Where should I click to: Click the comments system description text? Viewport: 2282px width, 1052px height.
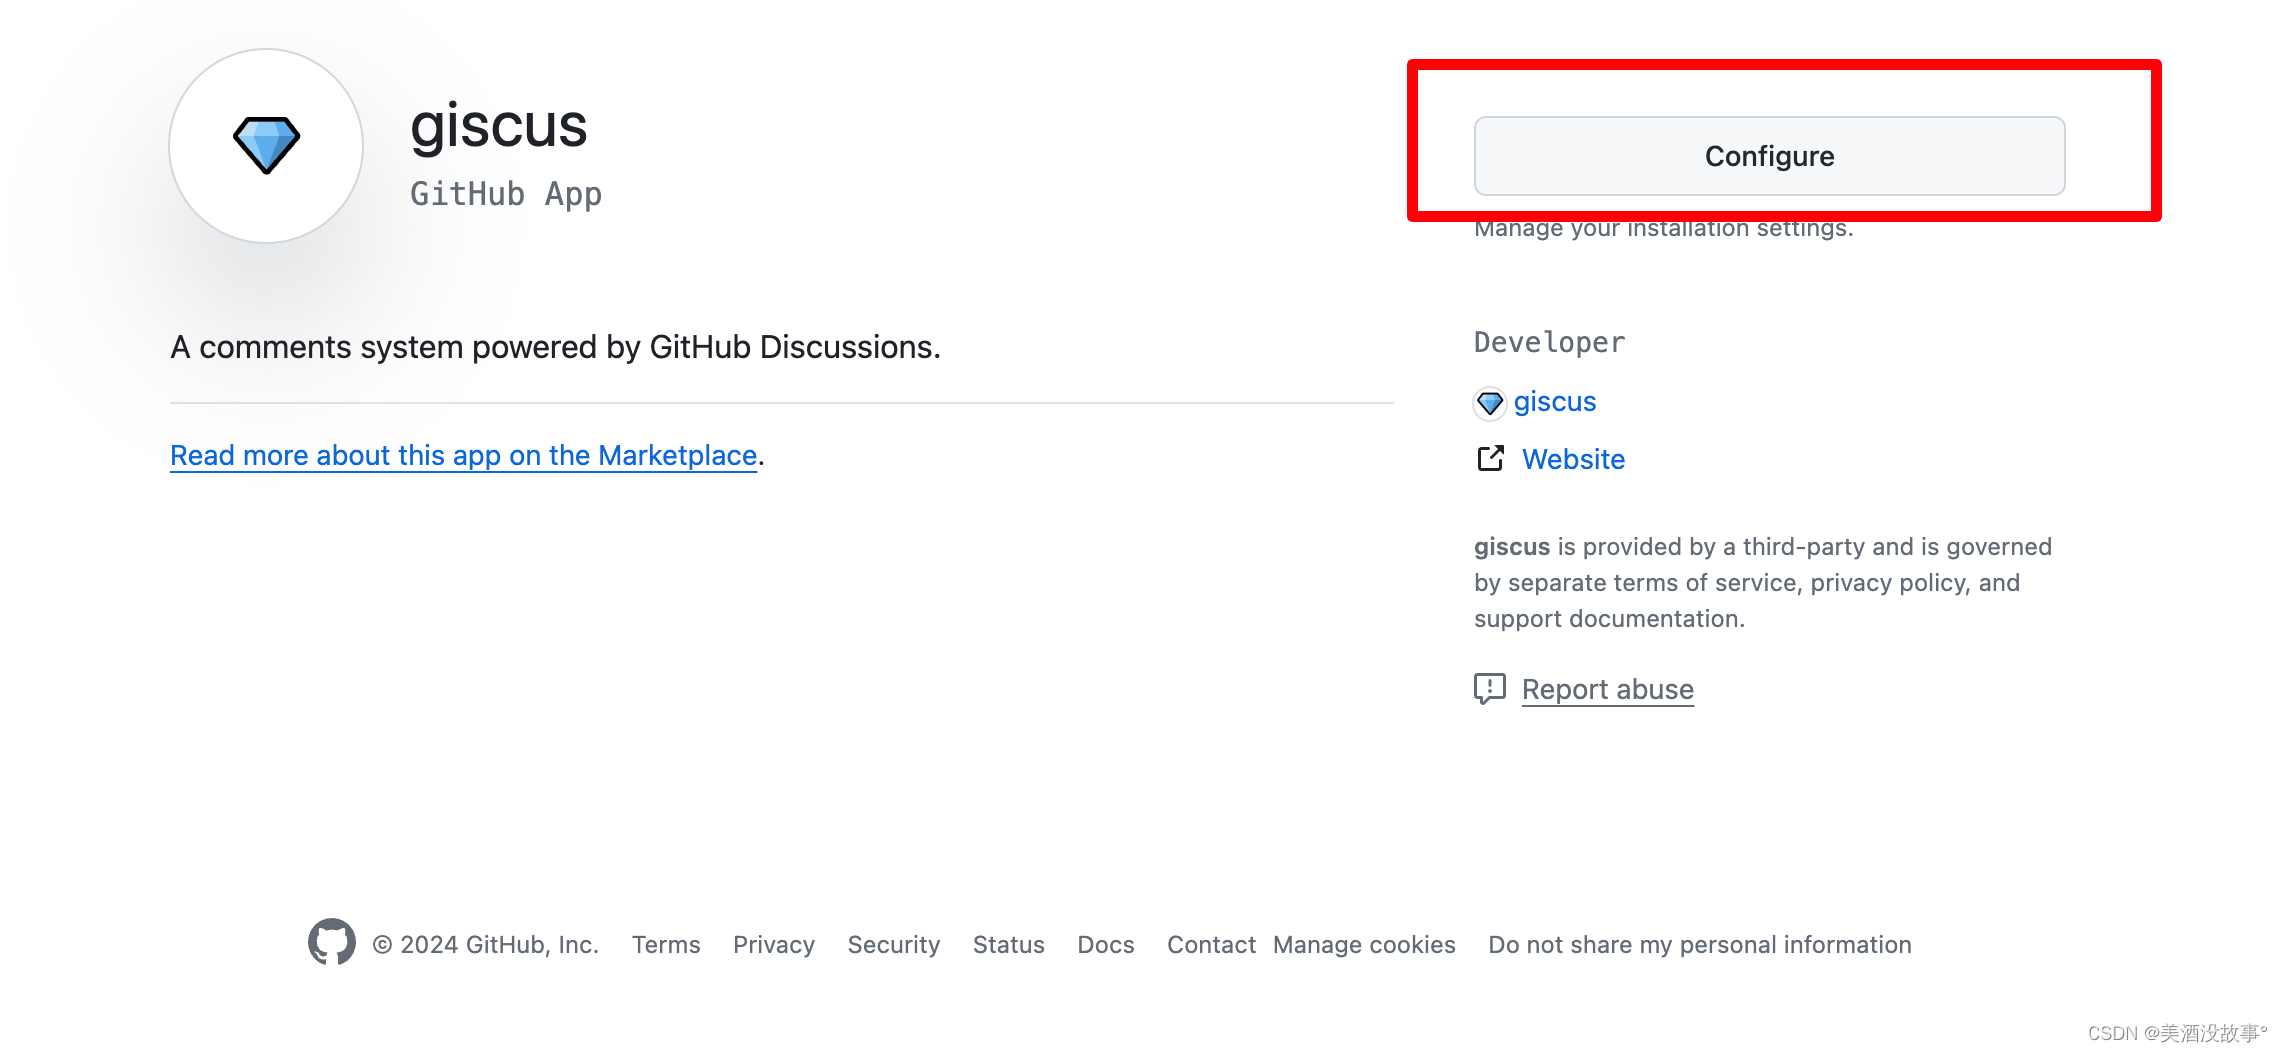(x=555, y=347)
